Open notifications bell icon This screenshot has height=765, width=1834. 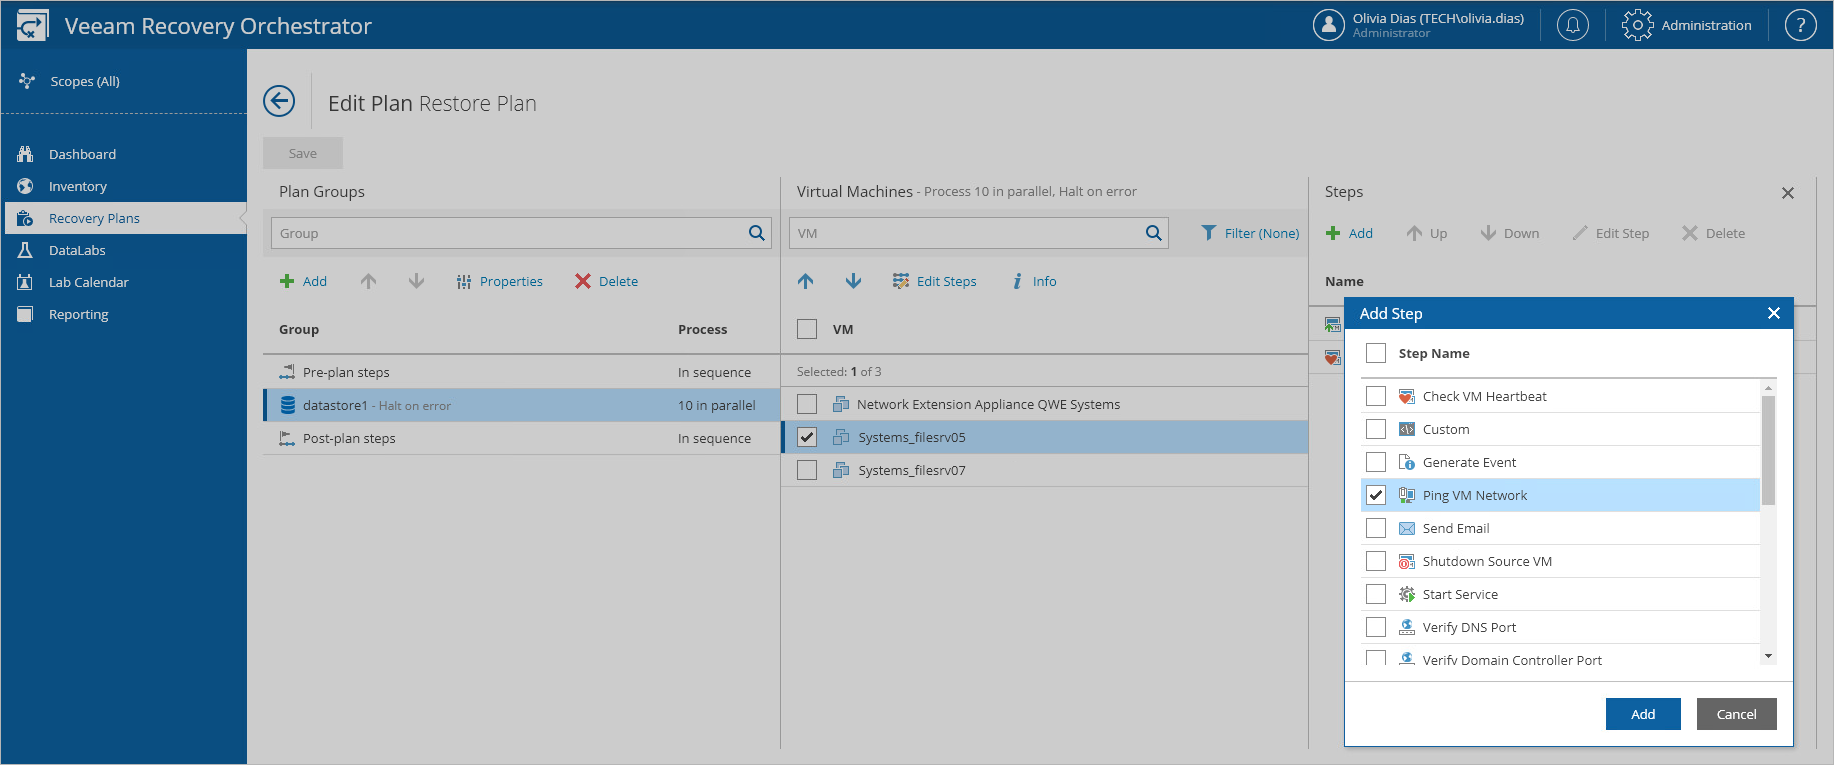1573,25
